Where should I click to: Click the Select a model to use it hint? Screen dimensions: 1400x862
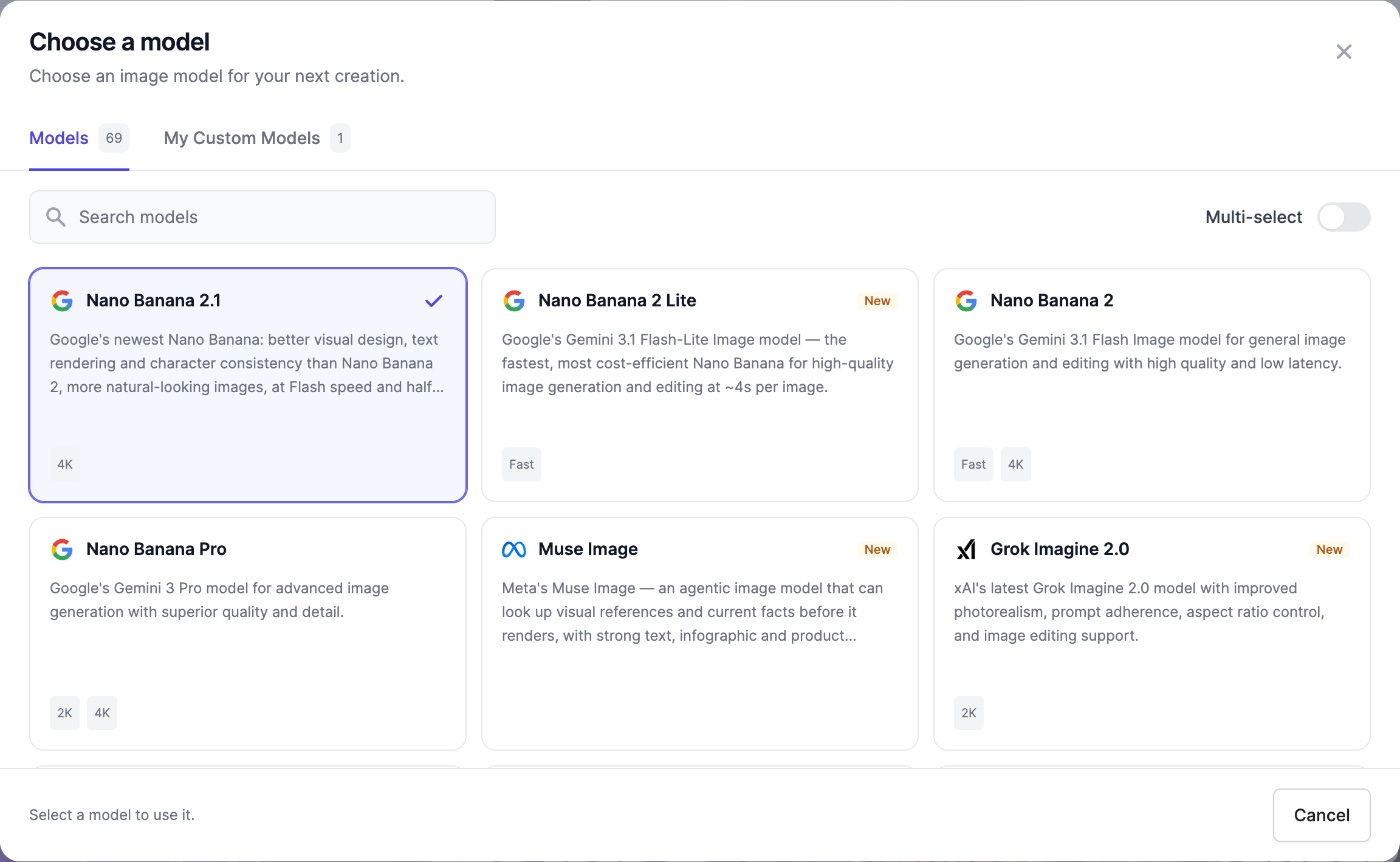112,815
